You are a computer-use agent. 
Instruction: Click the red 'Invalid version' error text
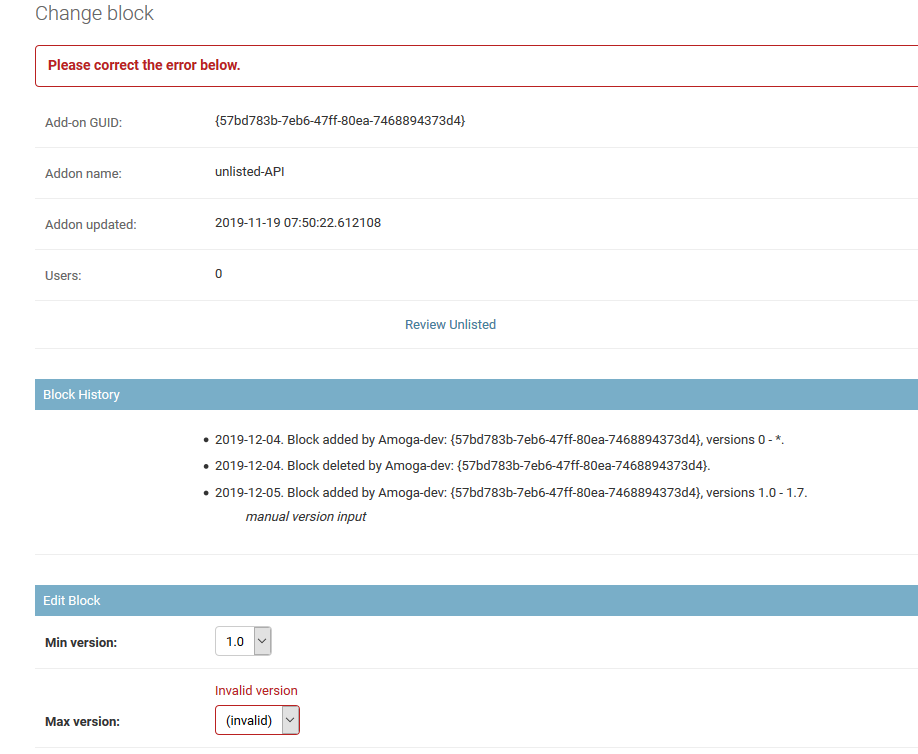point(256,691)
